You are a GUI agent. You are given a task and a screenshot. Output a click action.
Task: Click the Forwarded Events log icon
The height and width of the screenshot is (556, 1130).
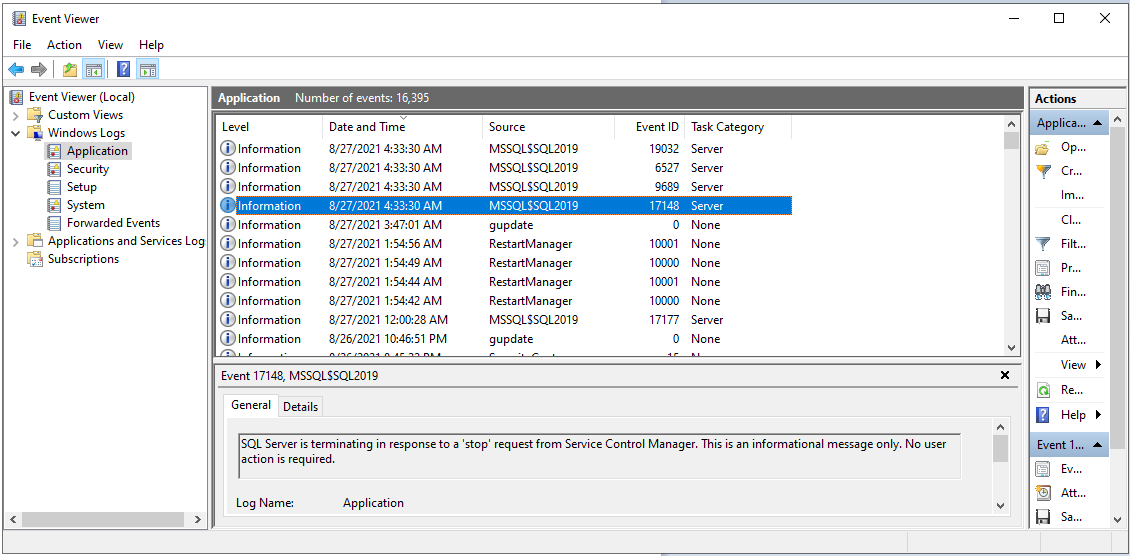(54, 223)
